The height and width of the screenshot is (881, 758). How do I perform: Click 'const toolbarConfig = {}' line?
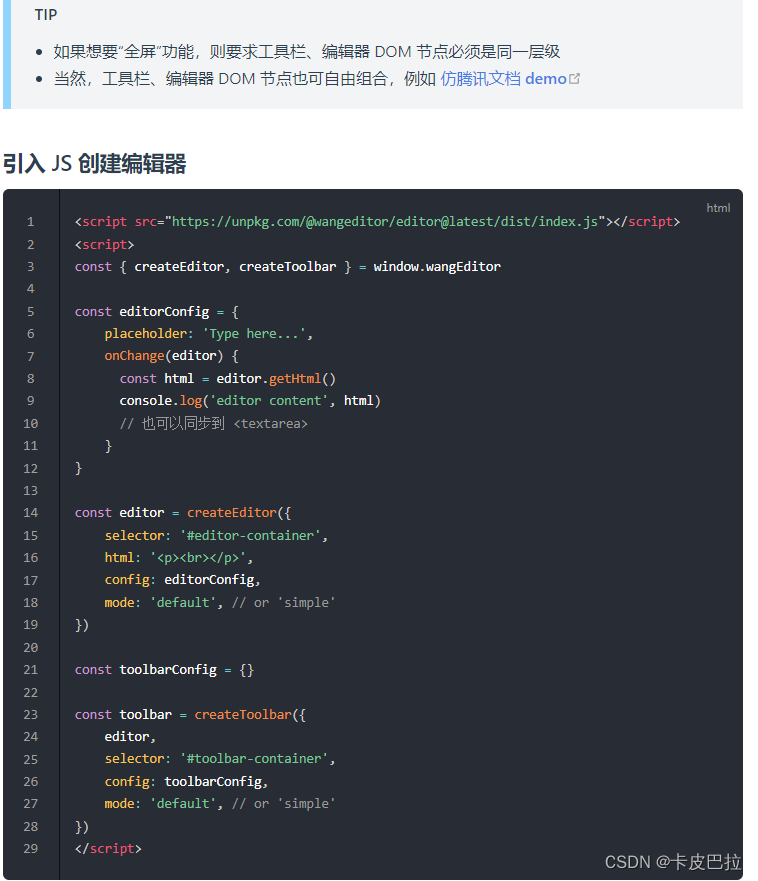tap(164, 670)
